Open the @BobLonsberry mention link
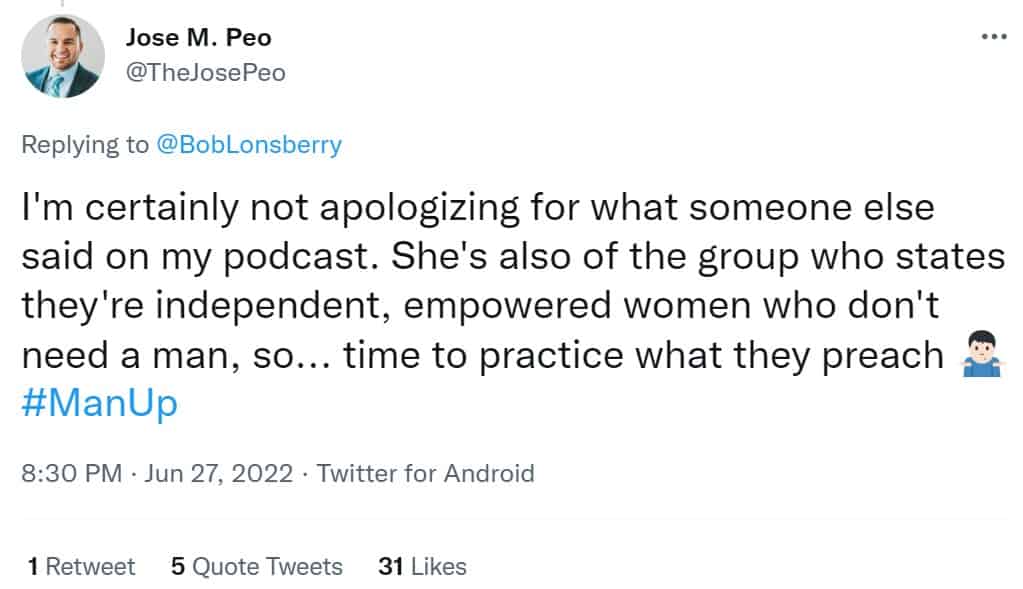1023x589 pixels. point(248,144)
